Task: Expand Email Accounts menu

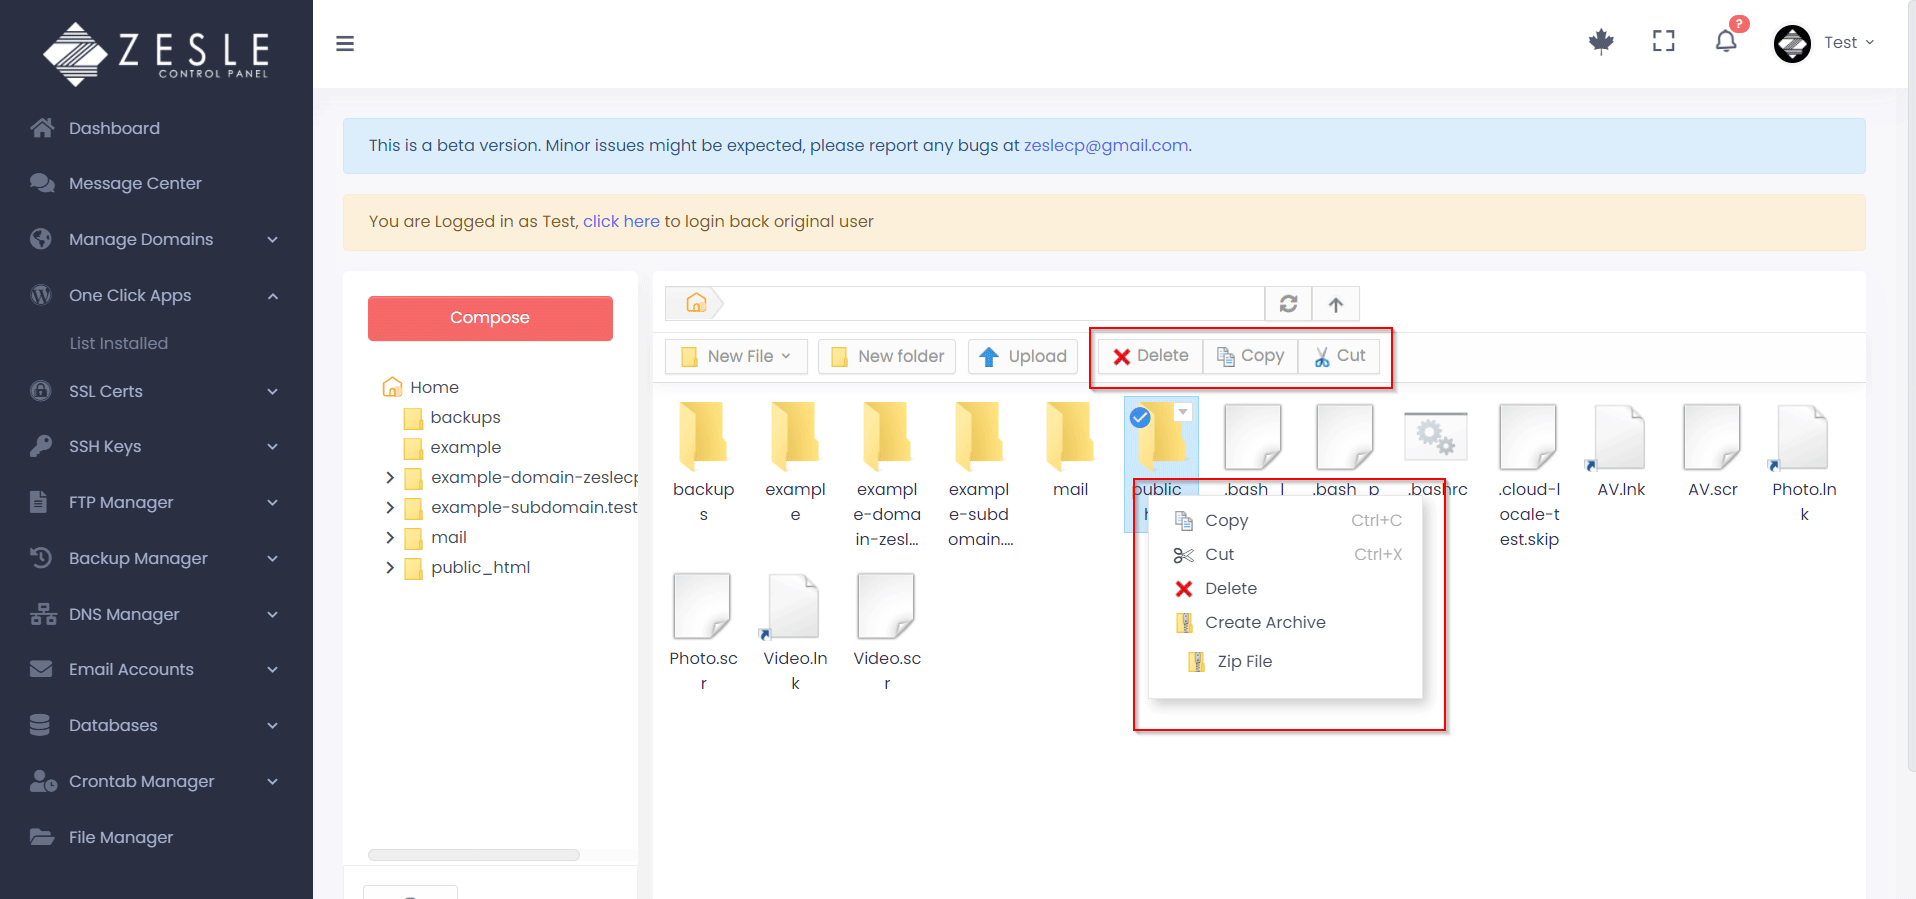Action: coord(155,669)
